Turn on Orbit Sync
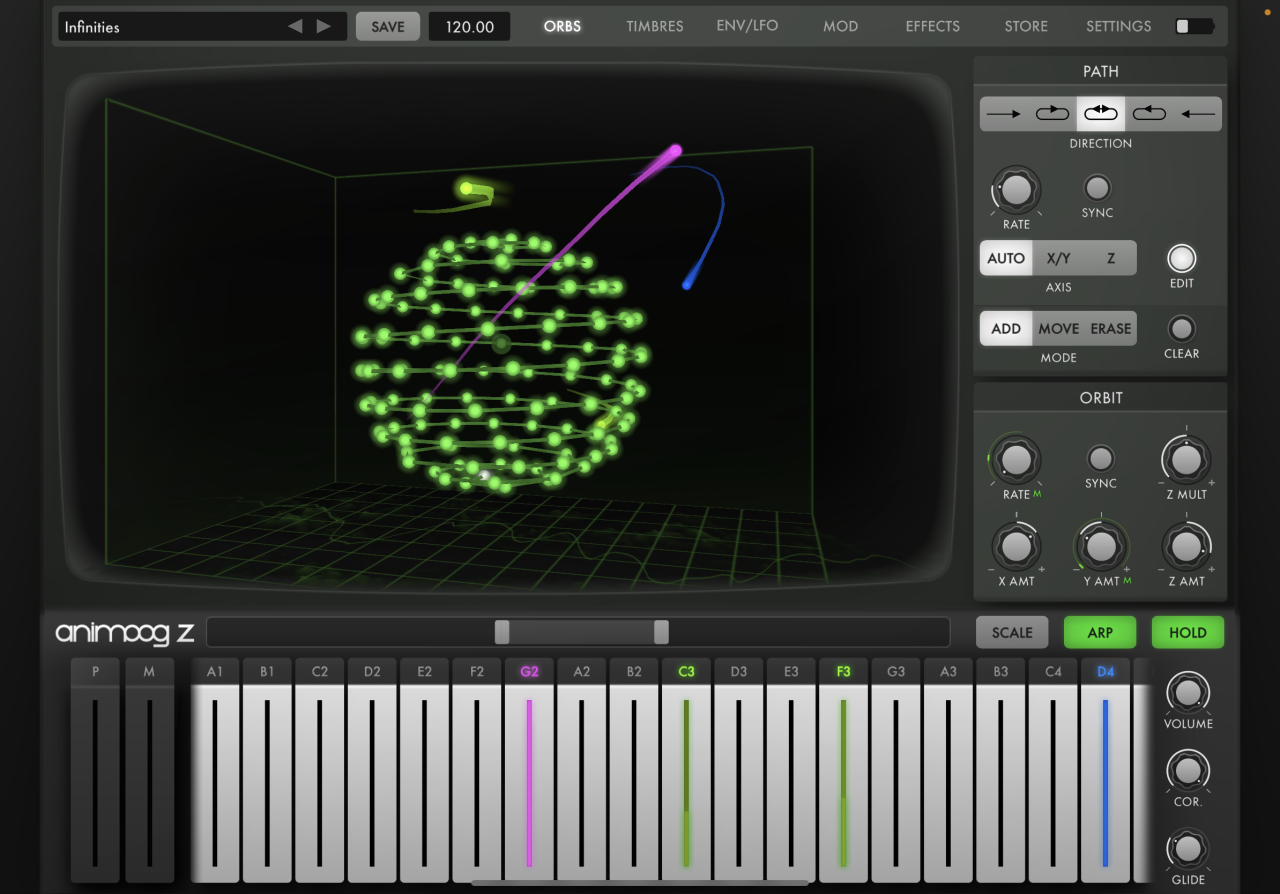This screenshot has width=1280, height=894. point(1100,459)
